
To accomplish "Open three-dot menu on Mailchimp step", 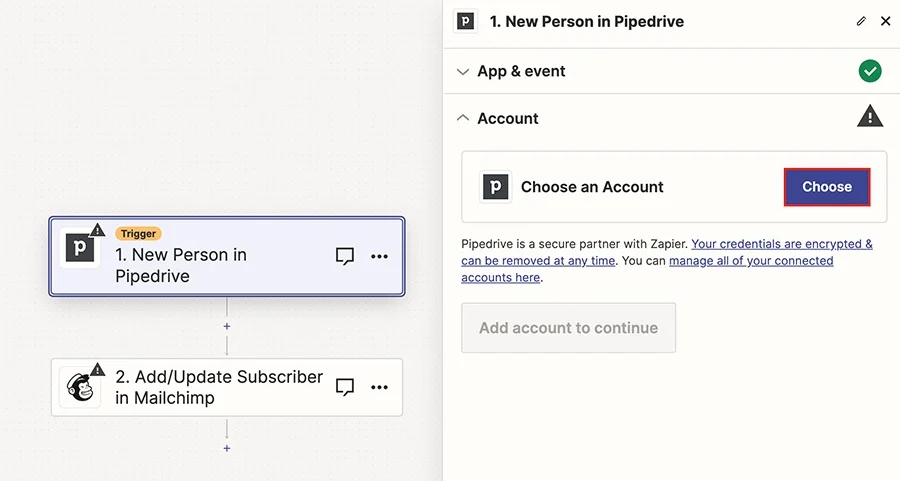I will [379, 387].
